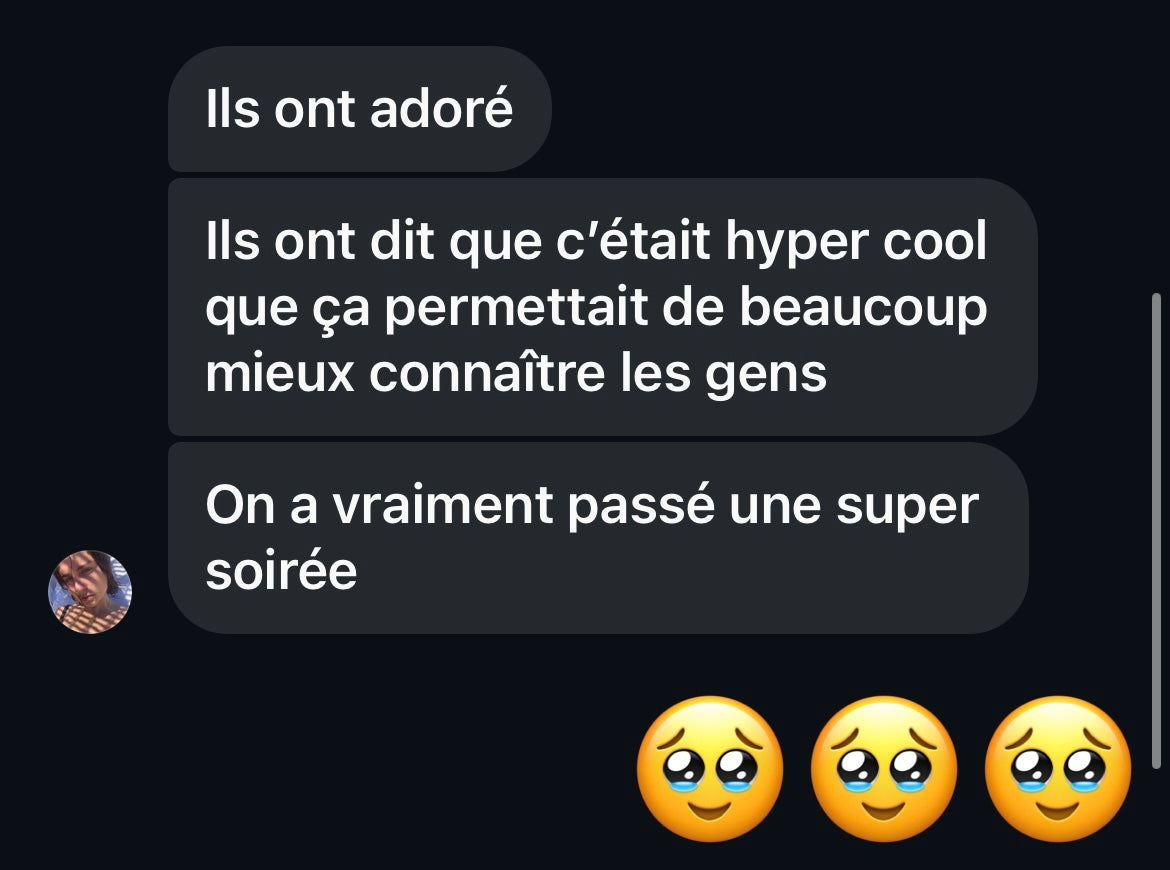Click the last pleading face emoji
This screenshot has height=870, width=1170.
(x=1058, y=769)
